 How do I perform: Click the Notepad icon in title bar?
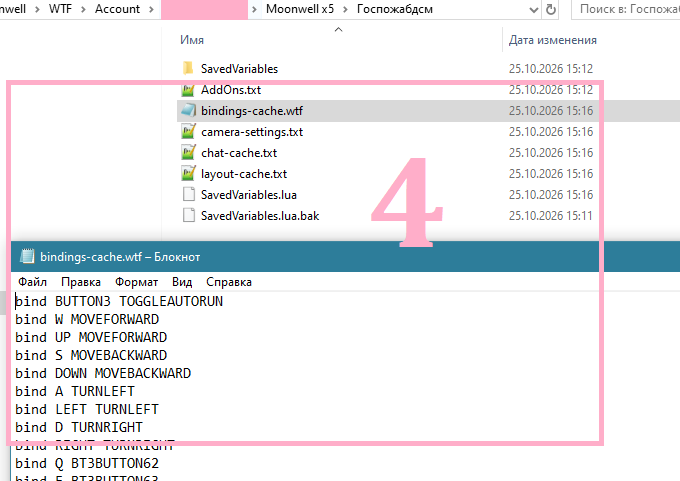(27, 257)
